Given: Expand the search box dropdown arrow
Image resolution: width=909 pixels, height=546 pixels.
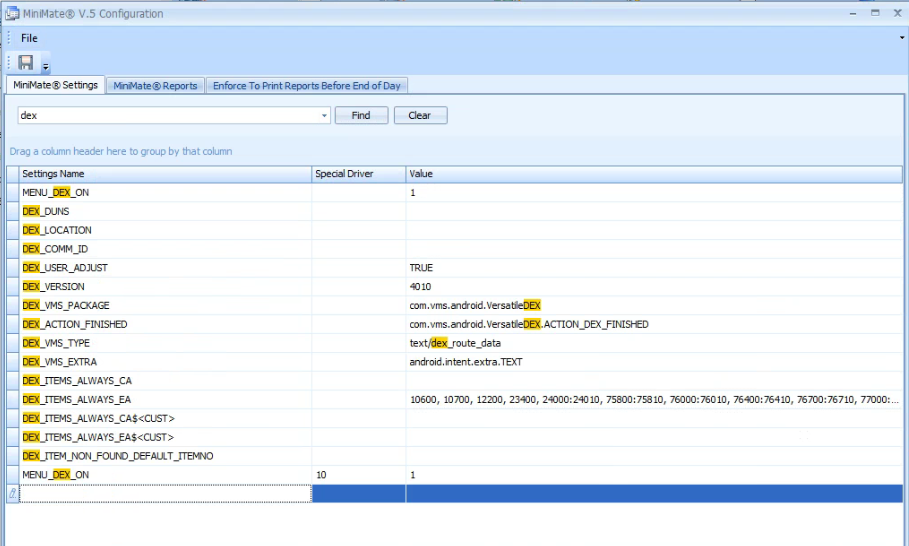Looking at the screenshot, I should (324, 115).
